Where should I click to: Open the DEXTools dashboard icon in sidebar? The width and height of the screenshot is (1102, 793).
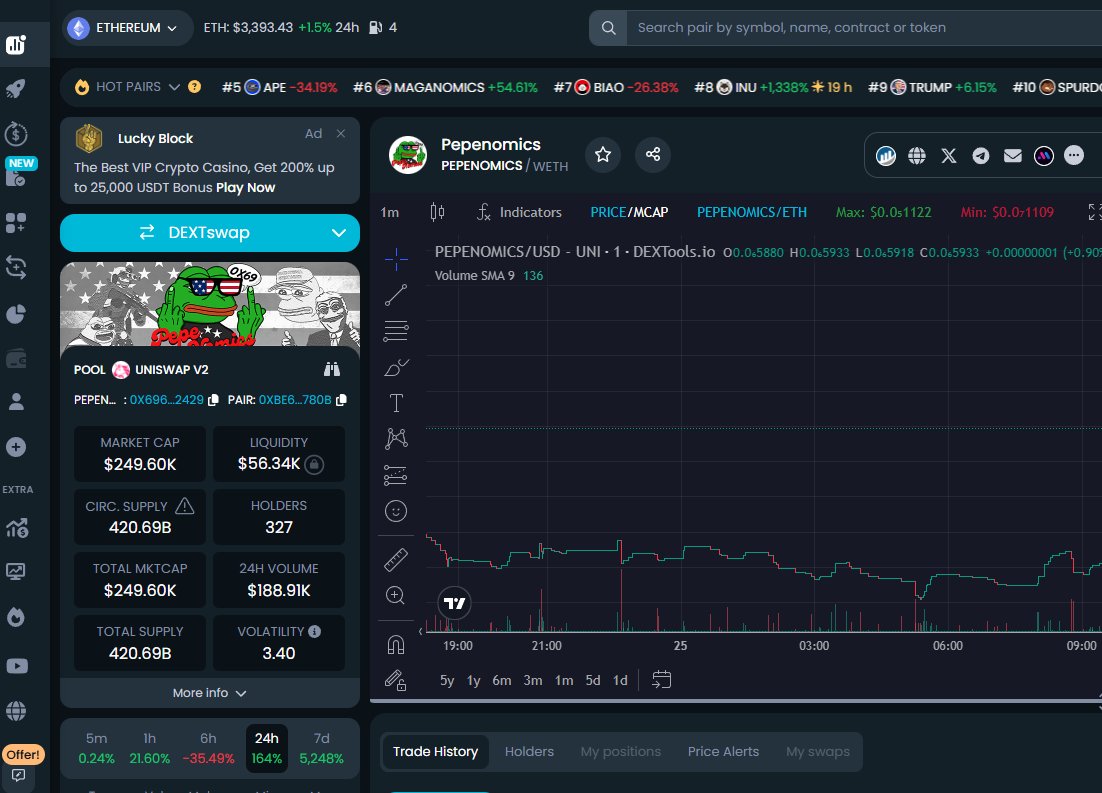pyautogui.click(x=16, y=44)
